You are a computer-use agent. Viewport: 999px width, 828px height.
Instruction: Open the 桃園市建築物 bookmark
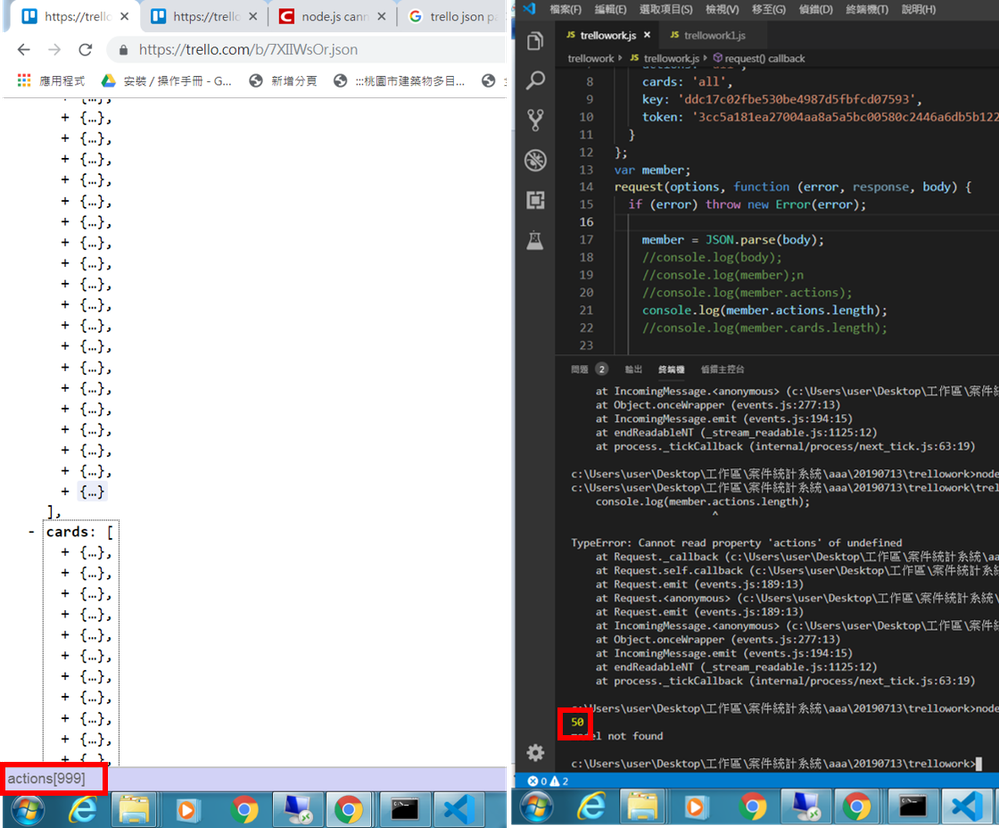pyautogui.click(x=399, y=81)
